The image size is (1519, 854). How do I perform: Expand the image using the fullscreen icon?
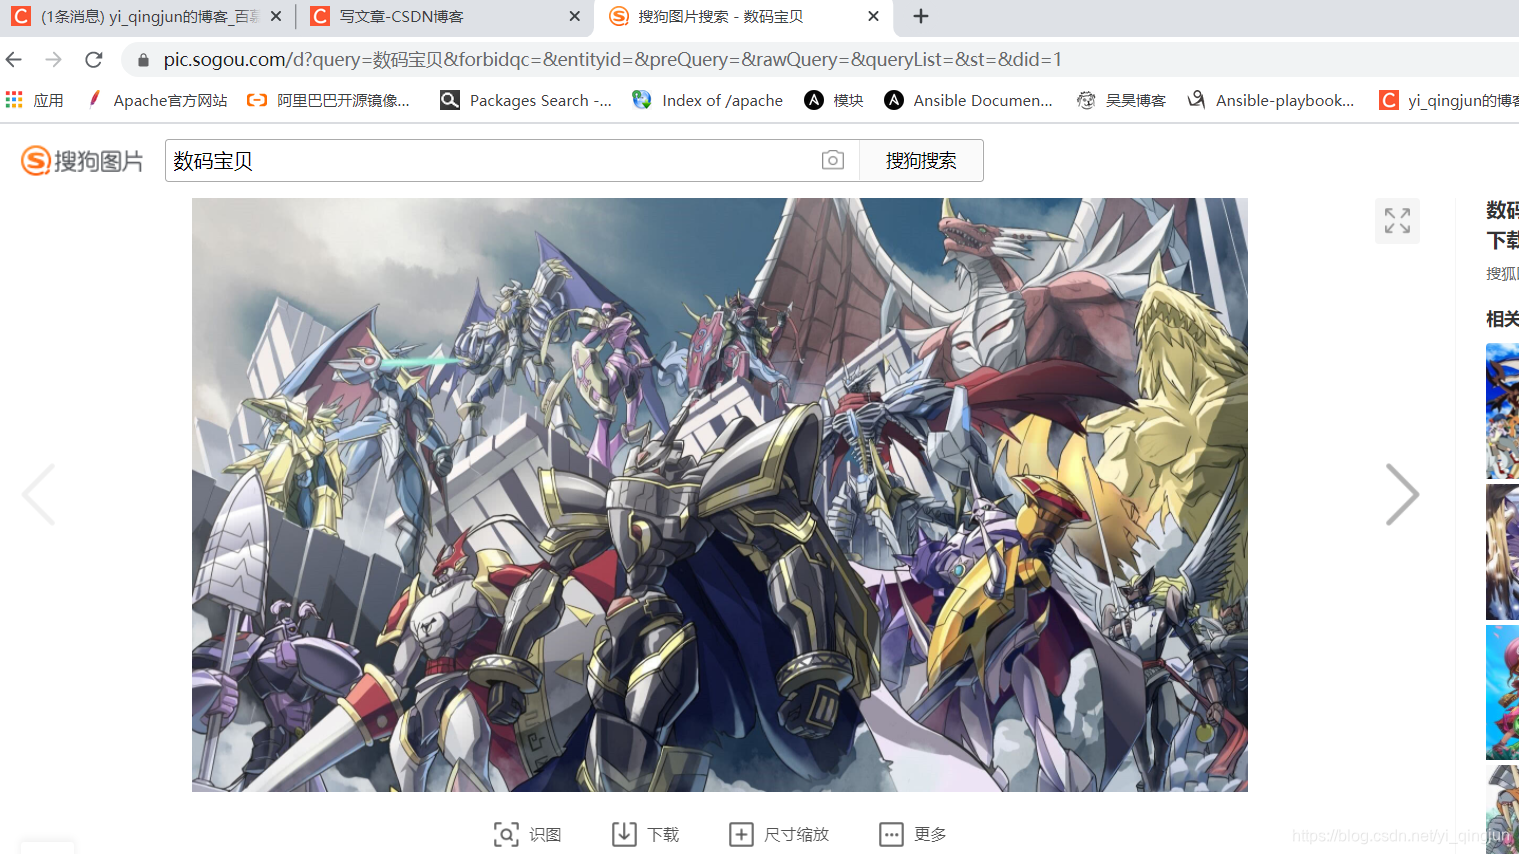[1396, 220]
